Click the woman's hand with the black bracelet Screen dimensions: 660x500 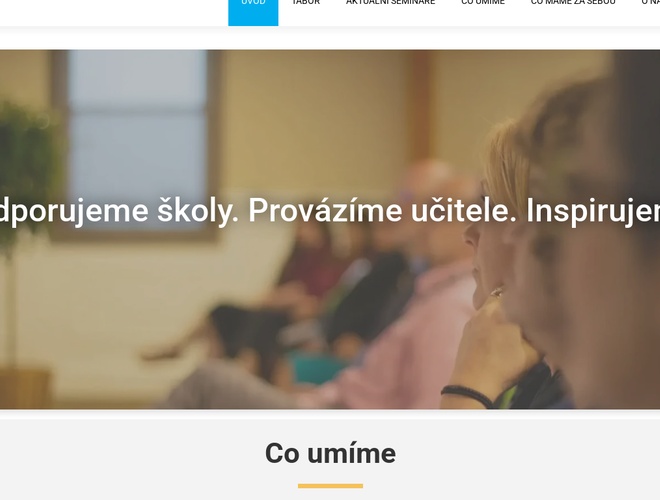(488, 358)
